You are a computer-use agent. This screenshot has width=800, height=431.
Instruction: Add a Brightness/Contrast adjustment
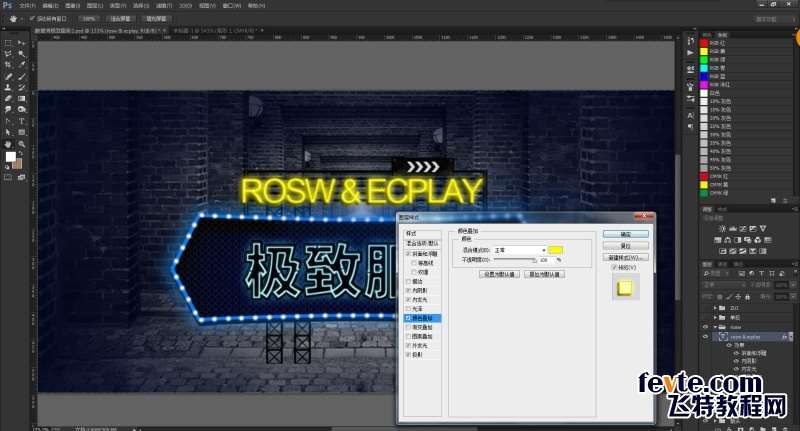[721, 229]
